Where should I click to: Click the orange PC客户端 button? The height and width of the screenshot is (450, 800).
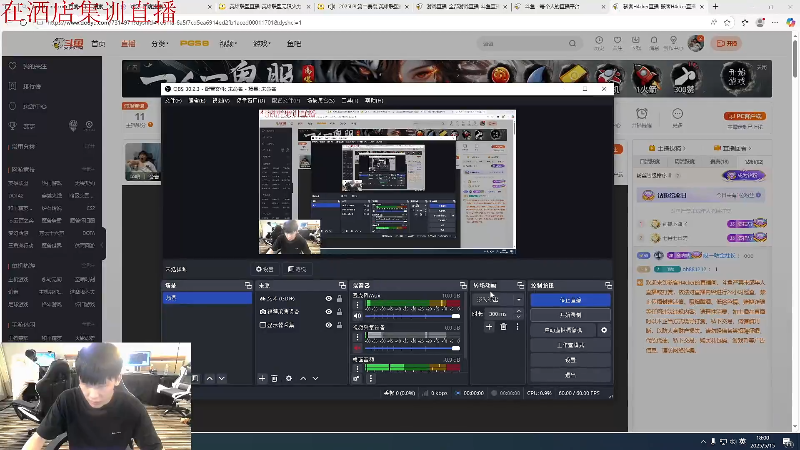point(745,116)
